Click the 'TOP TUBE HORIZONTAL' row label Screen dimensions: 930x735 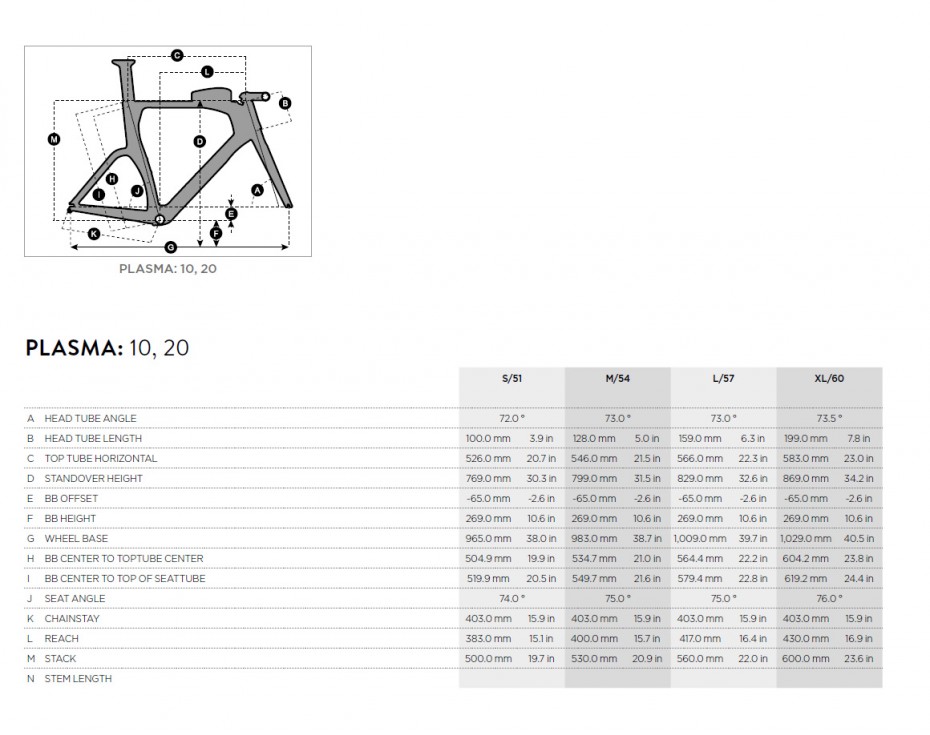tap(101, 459)
